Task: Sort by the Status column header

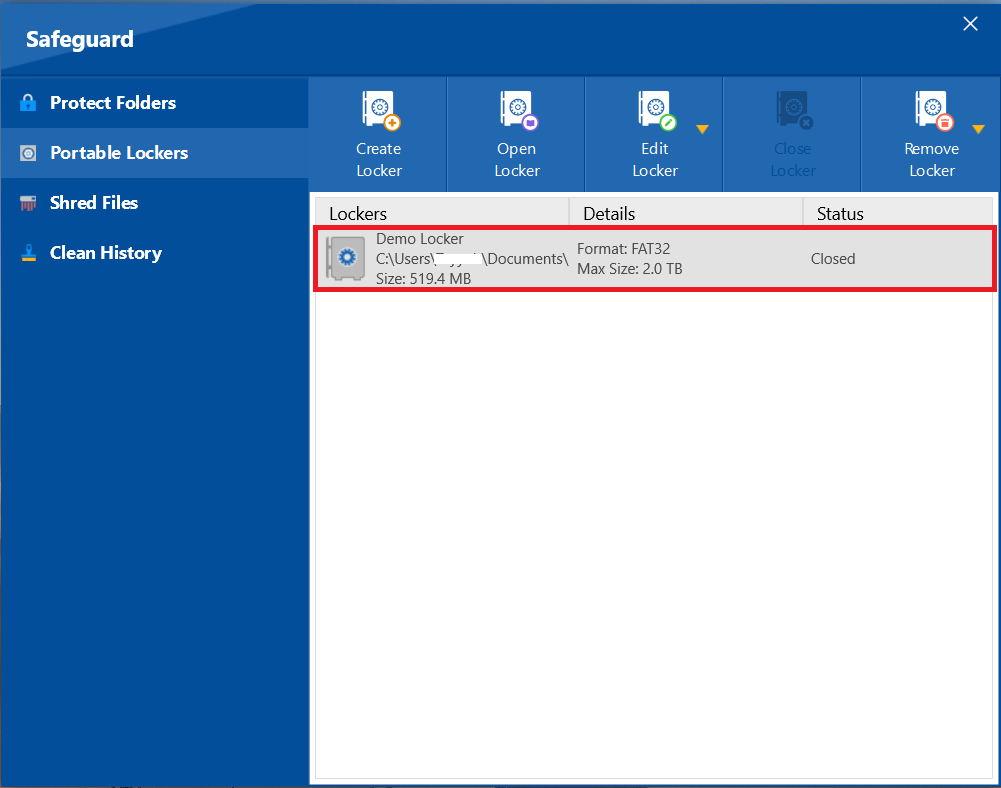Action: click(898, 213)
